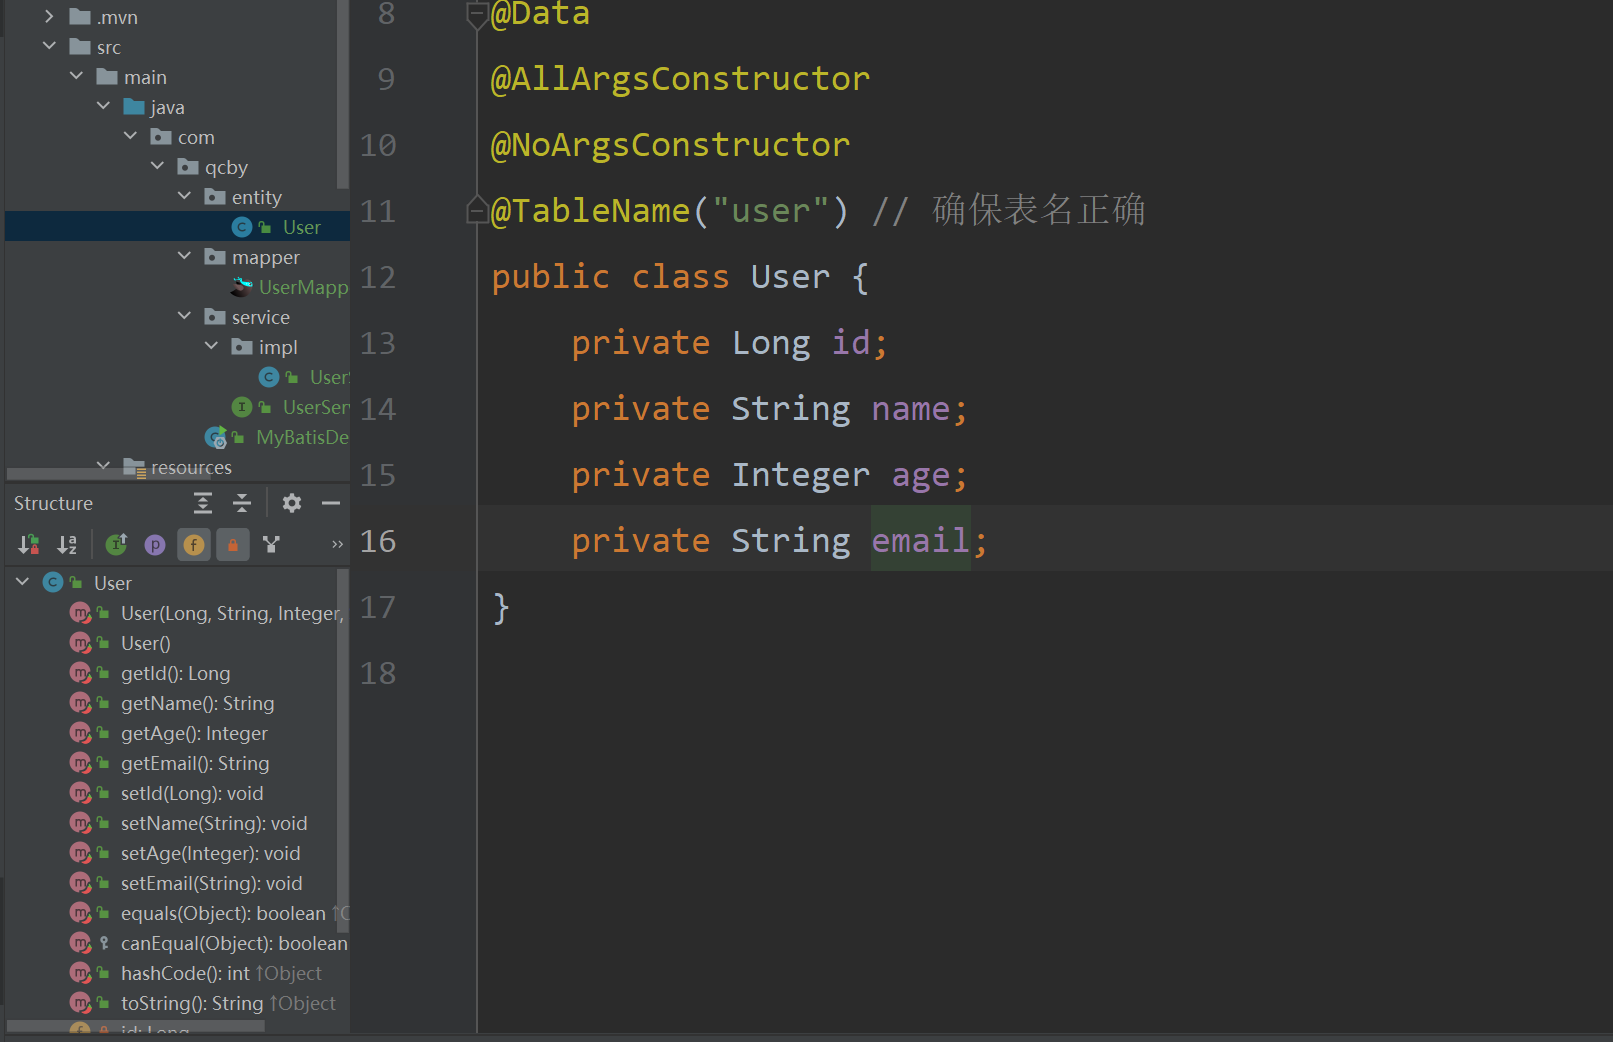Toggle Show Inherited members

point(116,544)
